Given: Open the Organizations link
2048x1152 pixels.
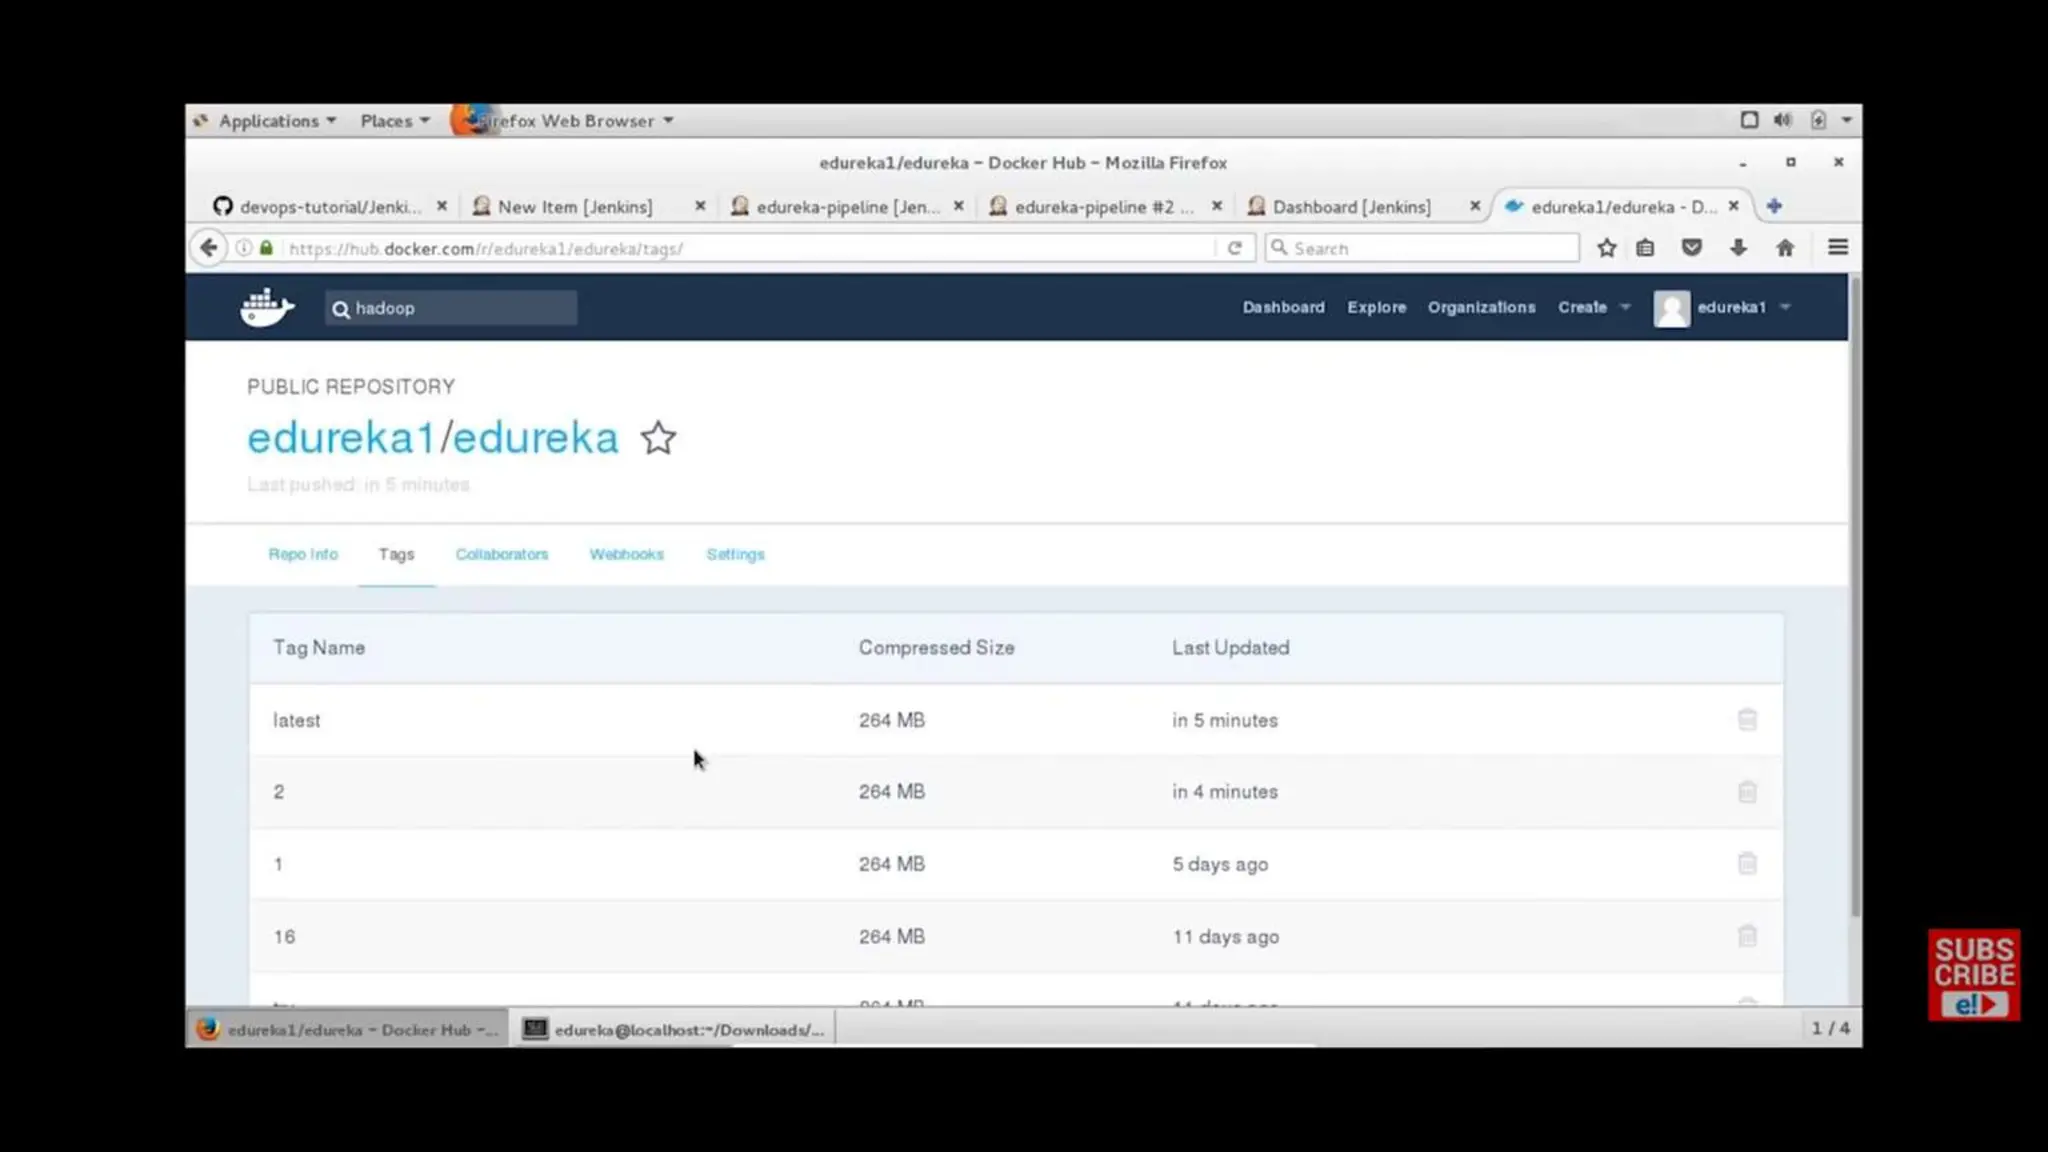Looking at the screenshot, I should click(1481, 307).
